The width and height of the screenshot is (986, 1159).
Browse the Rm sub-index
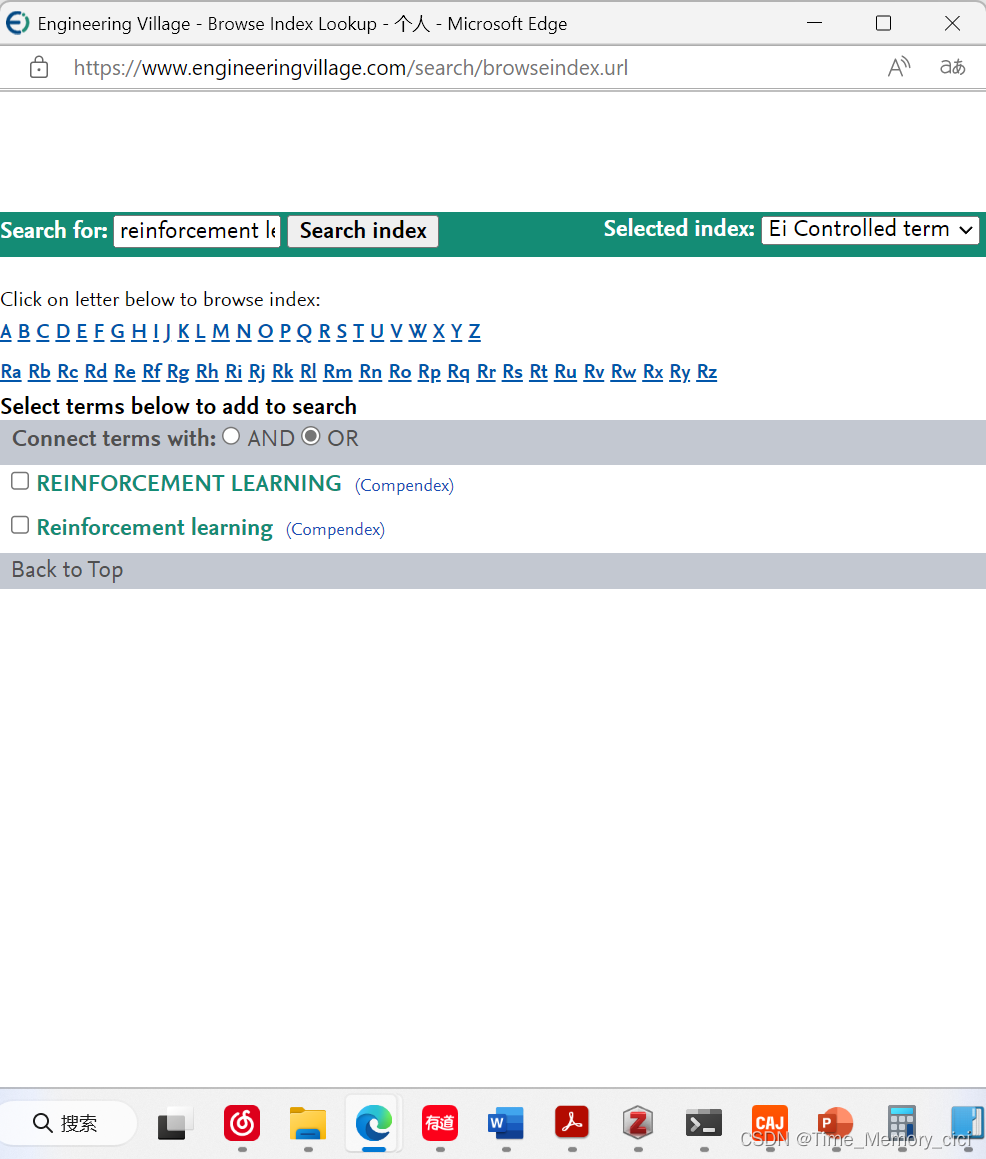338,372
